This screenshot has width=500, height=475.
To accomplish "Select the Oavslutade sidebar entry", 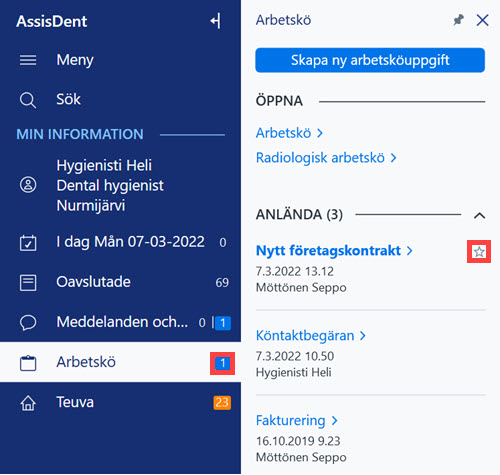I will tap(120, 283).
